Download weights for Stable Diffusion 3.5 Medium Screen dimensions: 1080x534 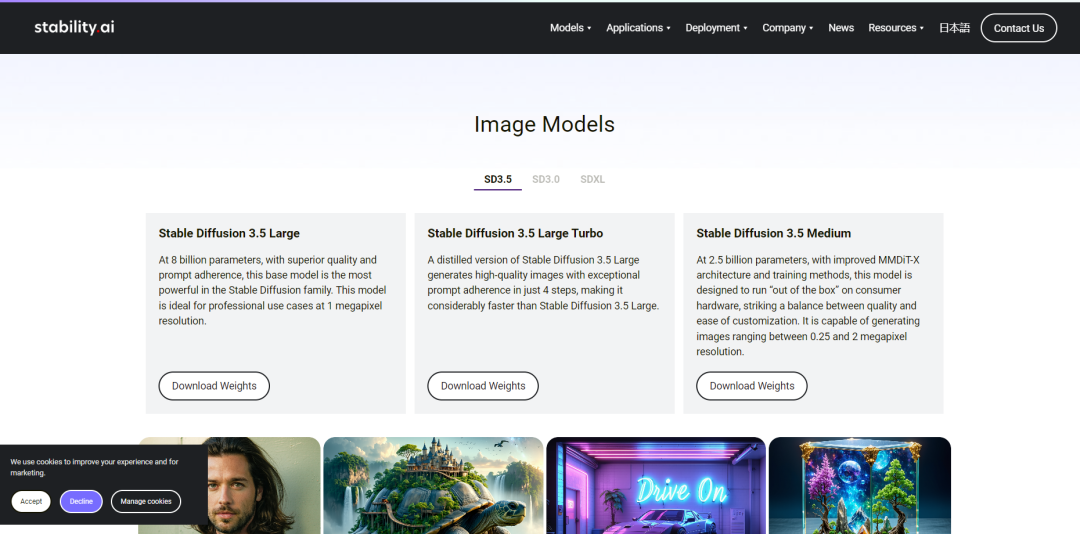751,386
